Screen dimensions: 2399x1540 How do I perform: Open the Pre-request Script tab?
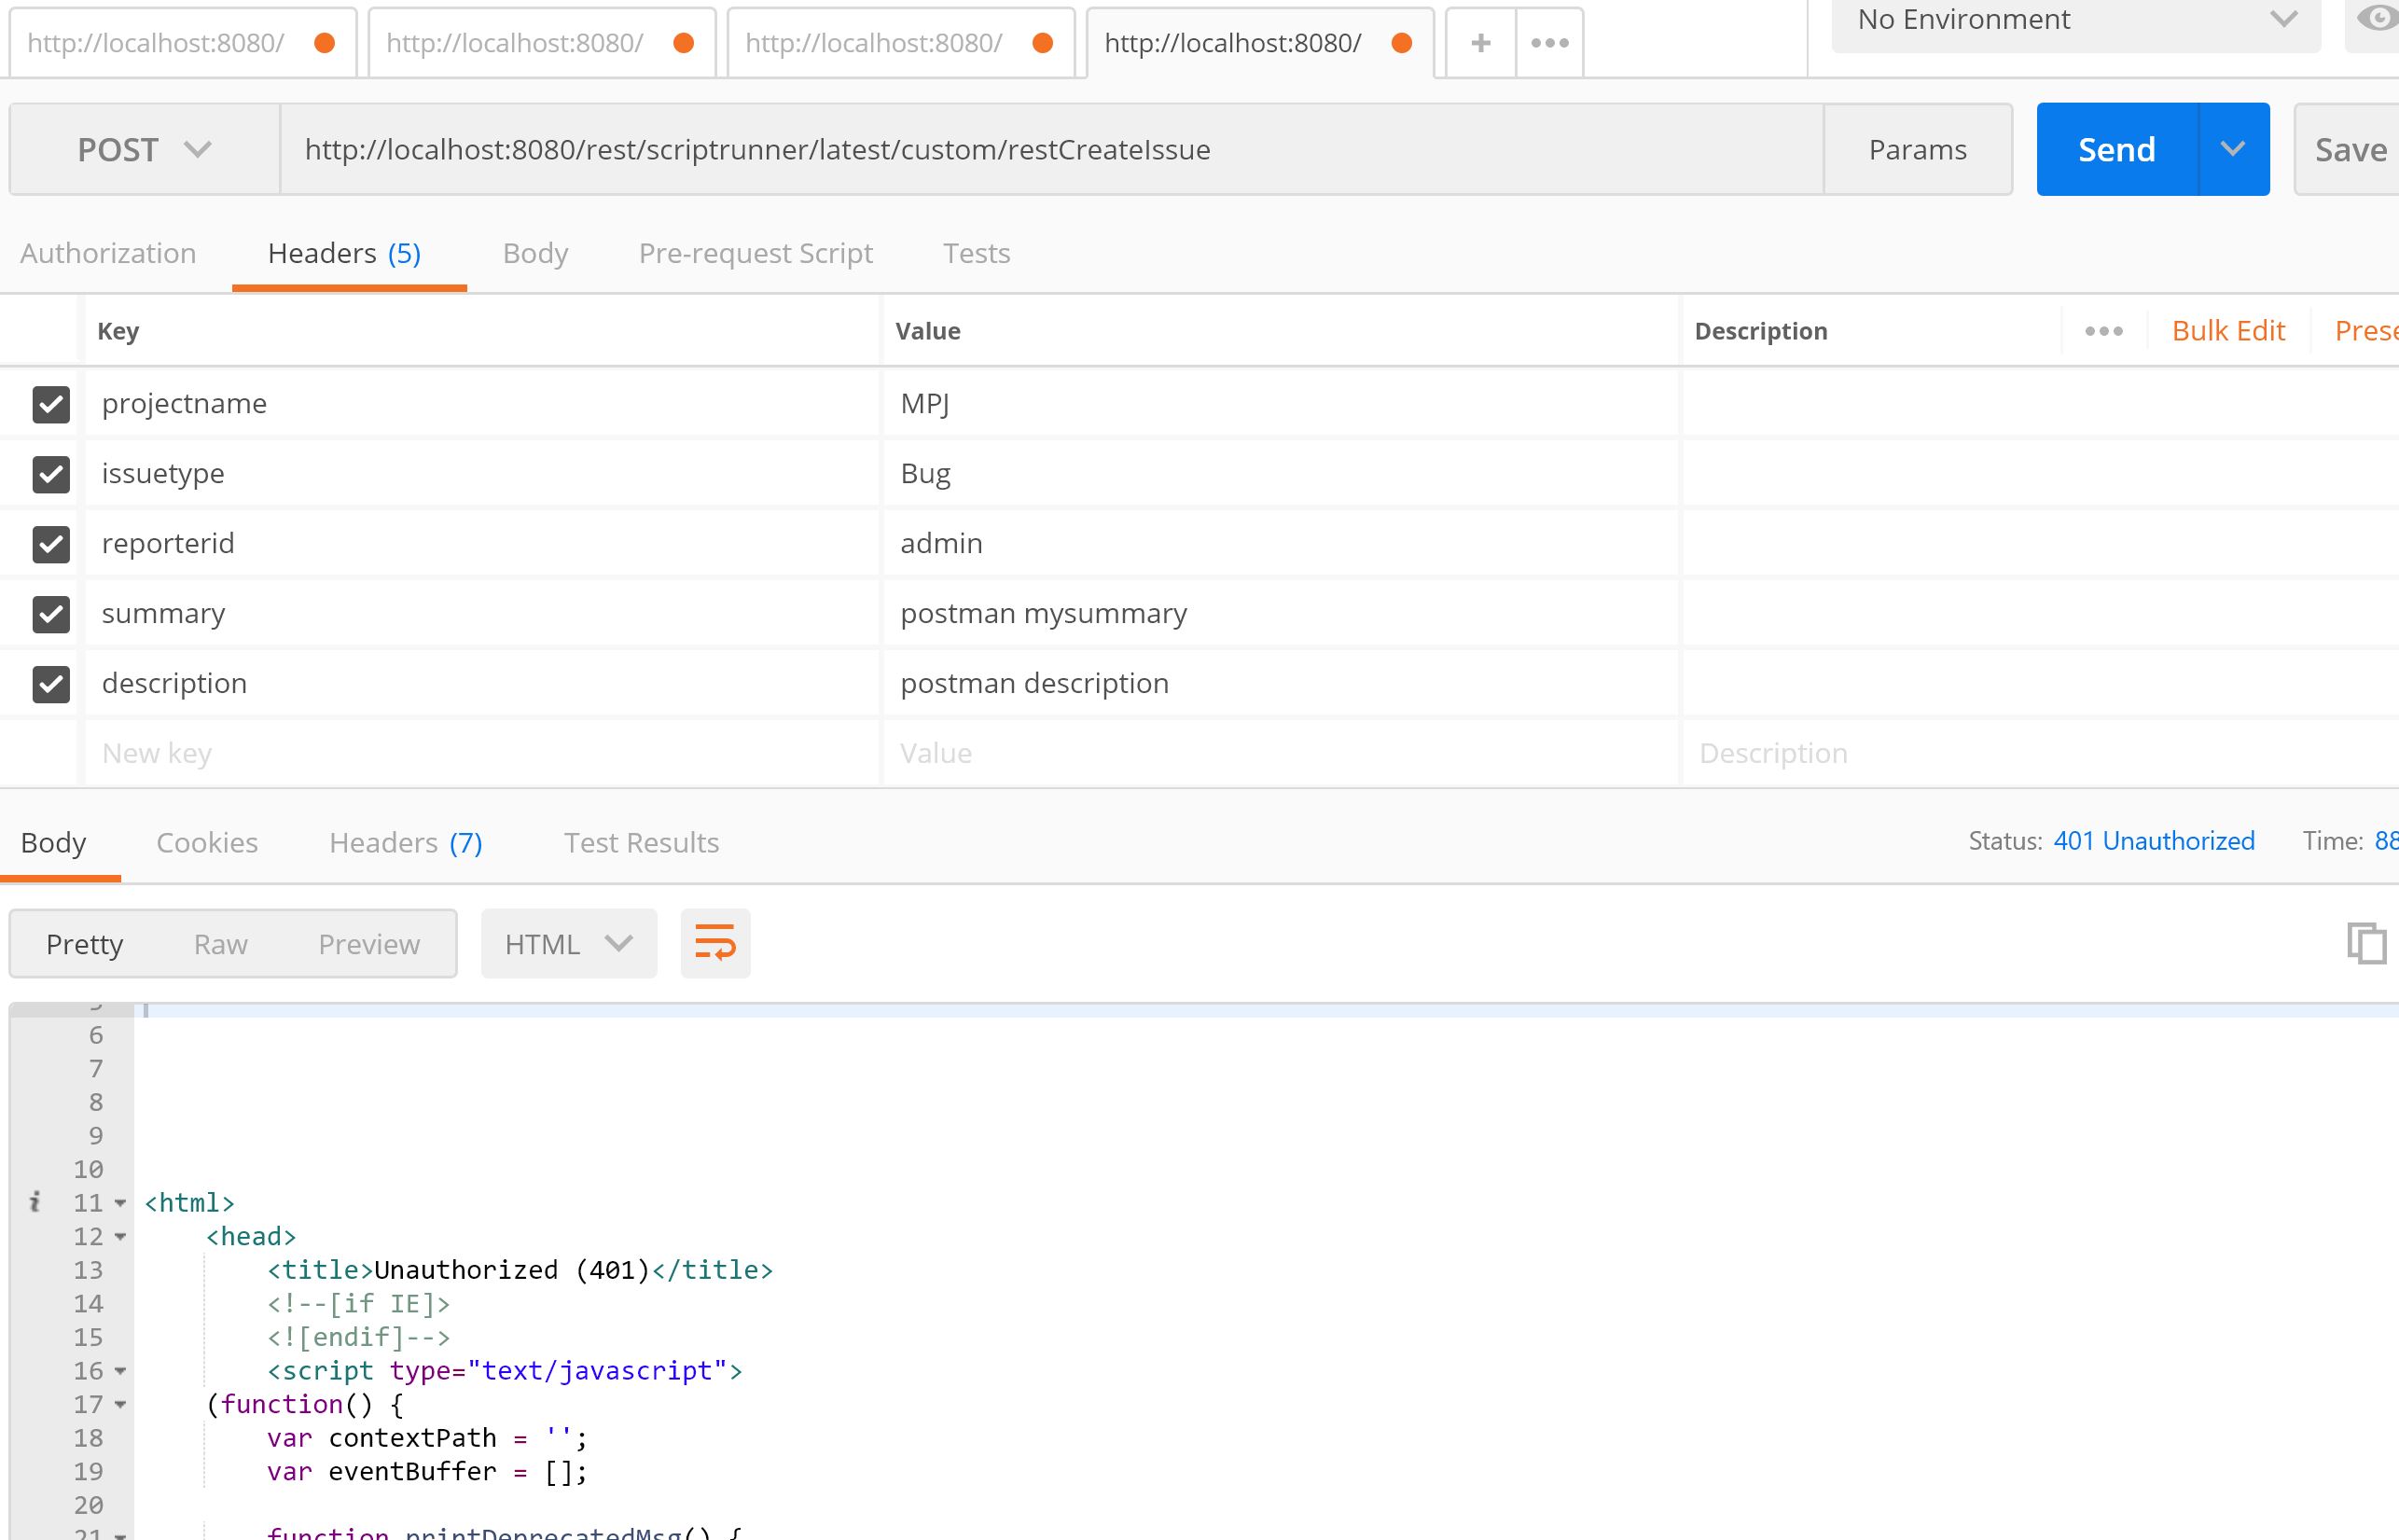pyautogui.click(x=755, y=253)
